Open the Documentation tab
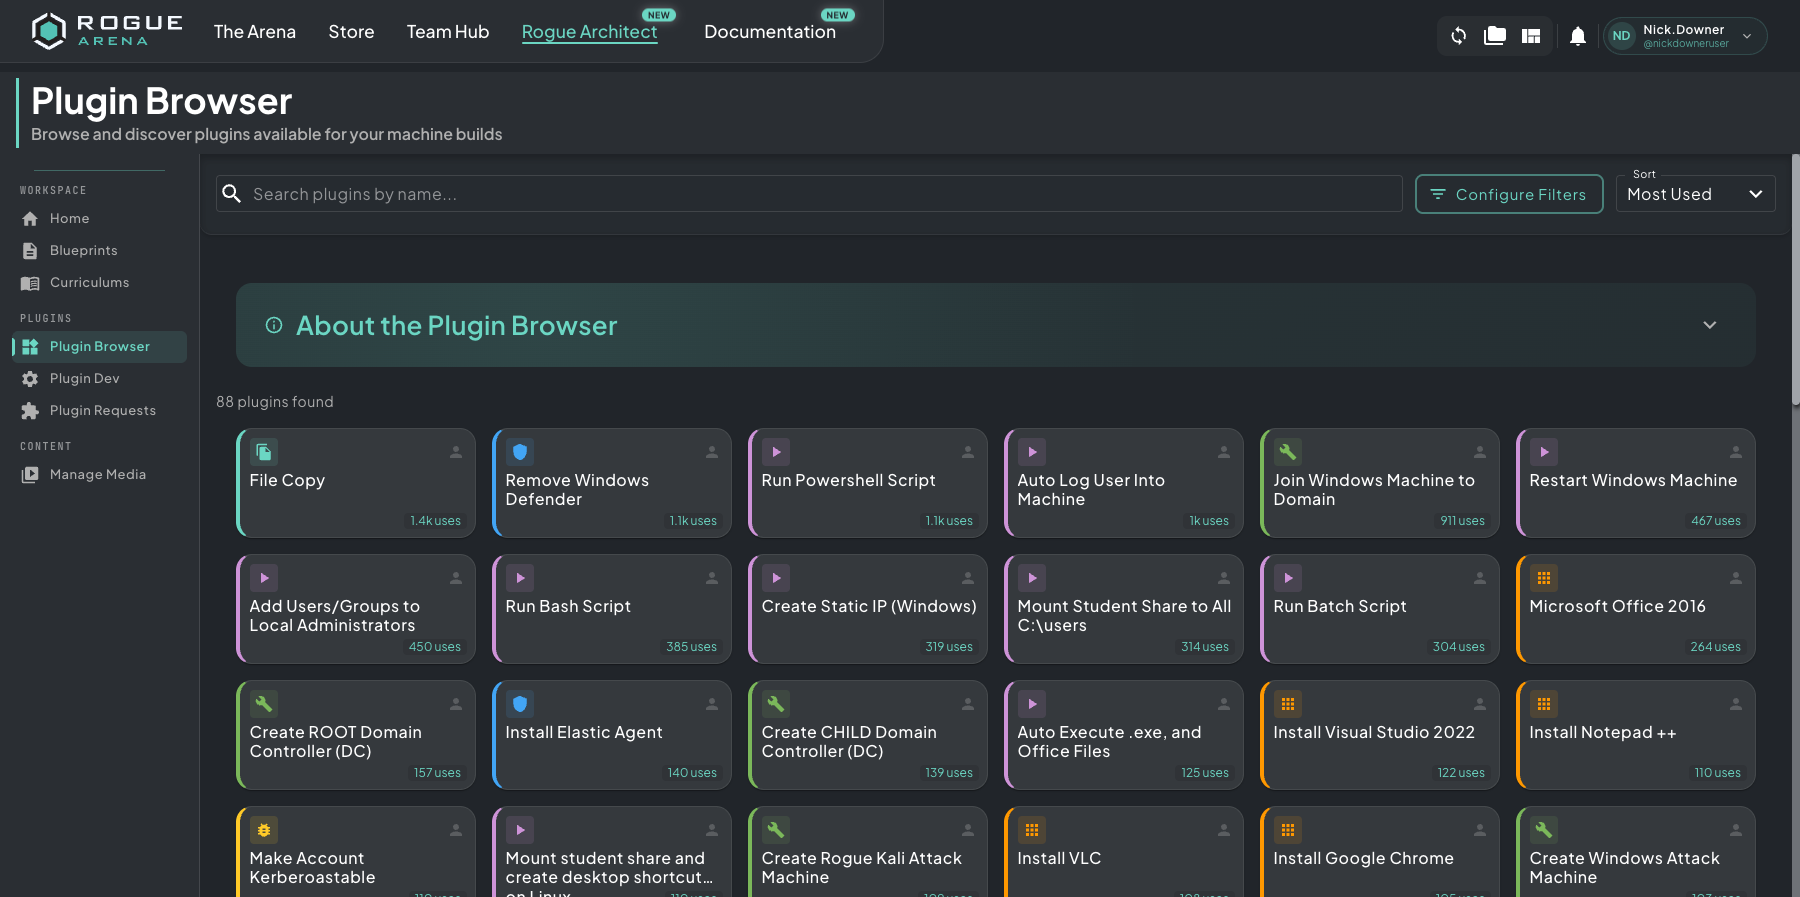This screenshot has height=897, width=1800. click(x=770, y=32)
